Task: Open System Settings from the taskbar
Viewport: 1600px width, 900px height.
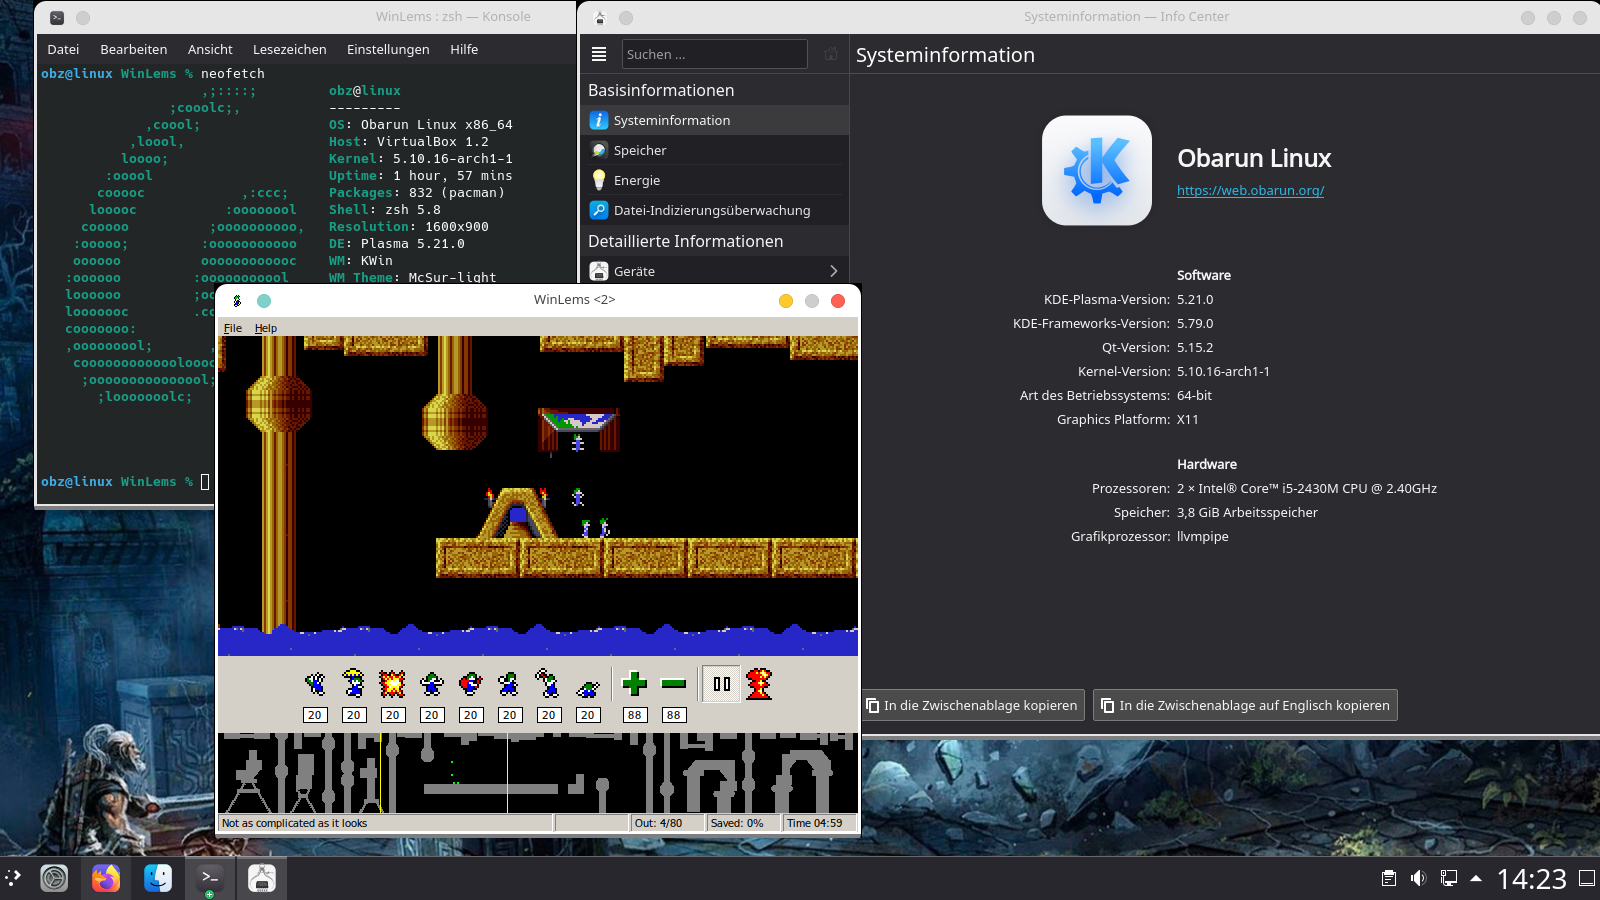Action: pos(54,878)
